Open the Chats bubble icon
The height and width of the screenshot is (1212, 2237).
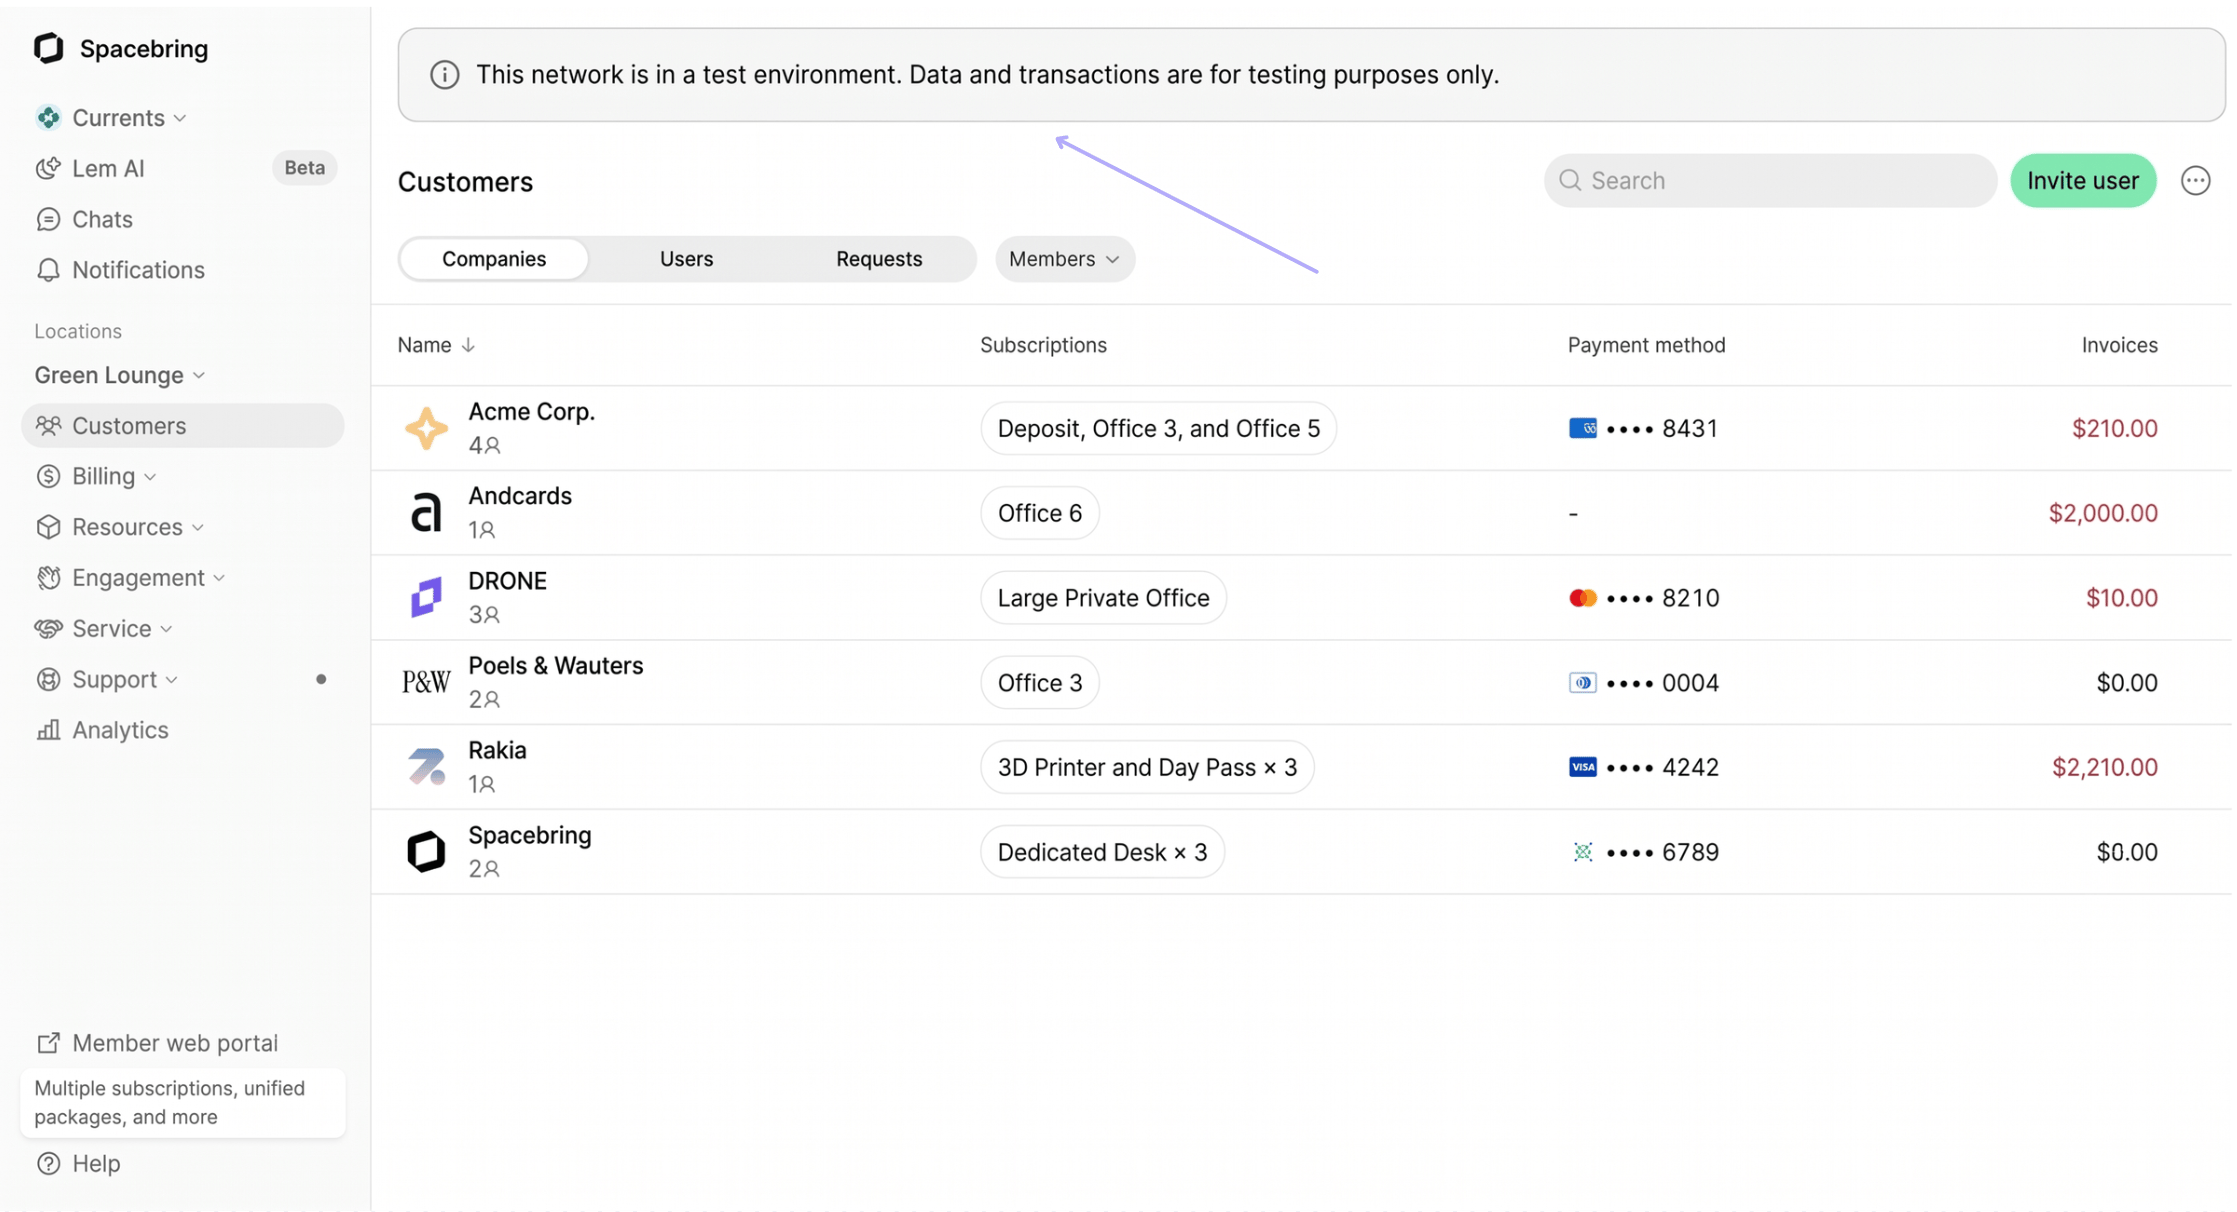pyautogui.click(x=48, y=219)
